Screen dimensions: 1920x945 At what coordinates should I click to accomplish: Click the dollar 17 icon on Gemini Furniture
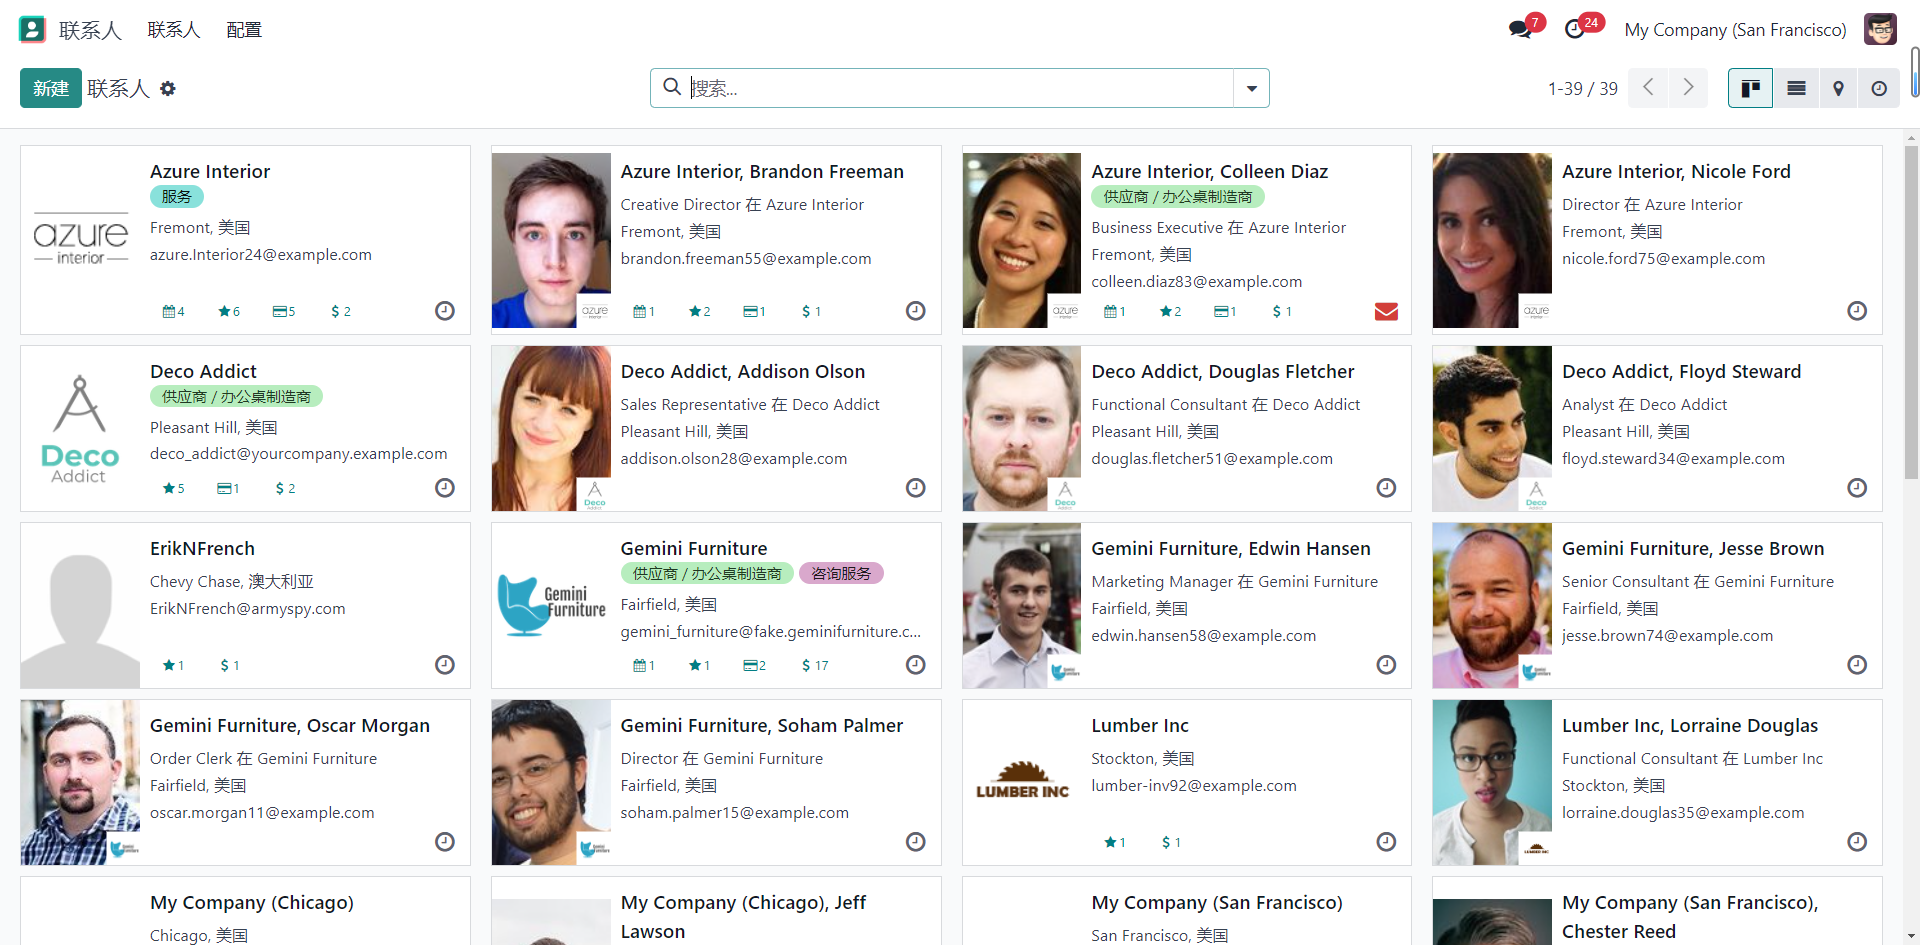pos(815,666)
